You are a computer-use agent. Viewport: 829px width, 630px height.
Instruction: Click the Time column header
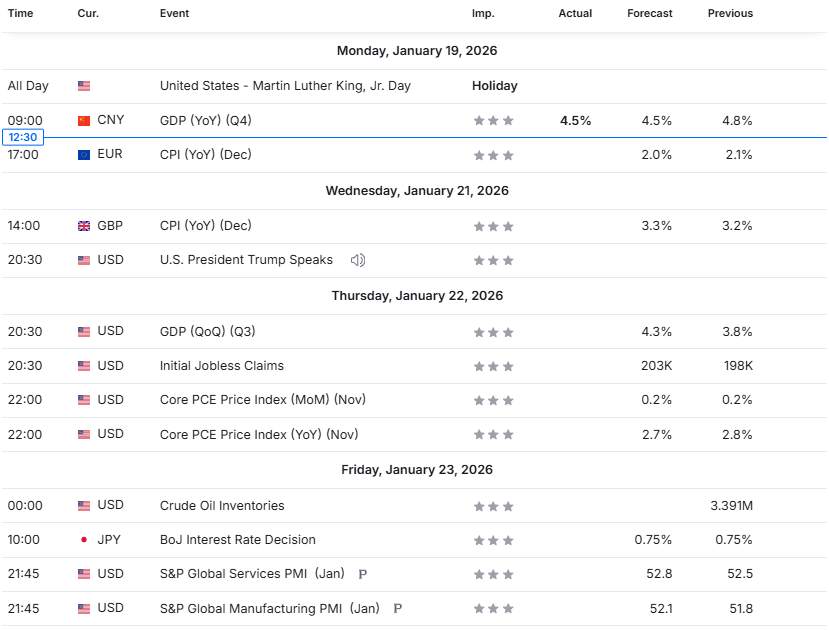[x=20, y=13]
